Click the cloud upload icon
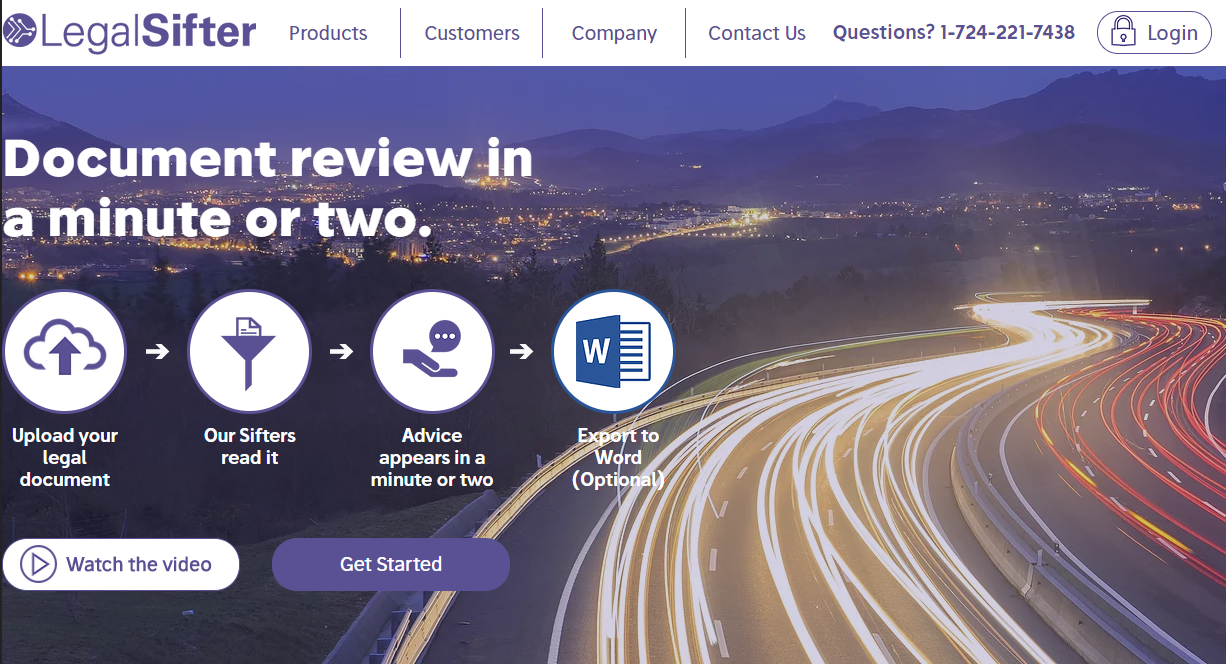 (x=64, y=351)
